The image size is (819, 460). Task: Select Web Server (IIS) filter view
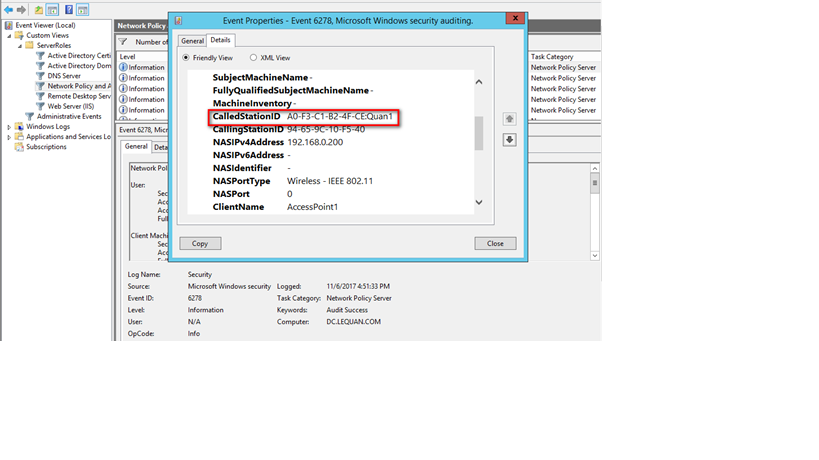click(x=71, y=106)
